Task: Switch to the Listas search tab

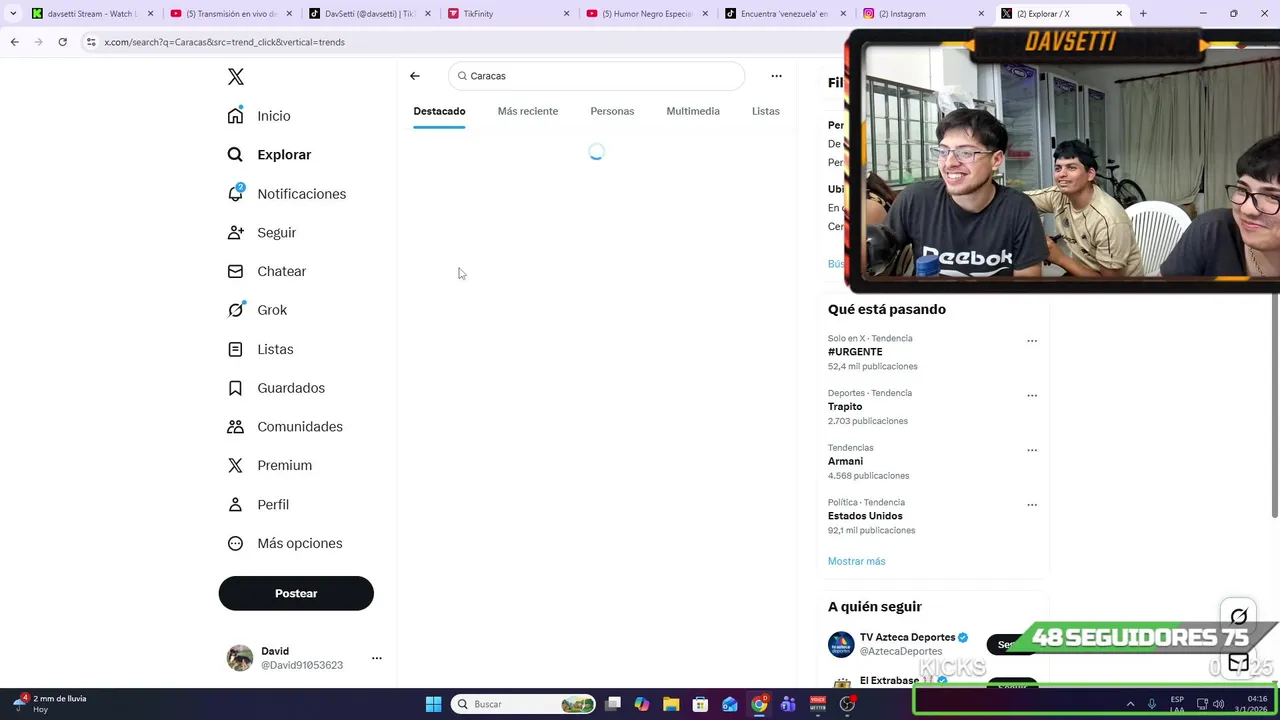Action: 766,111
